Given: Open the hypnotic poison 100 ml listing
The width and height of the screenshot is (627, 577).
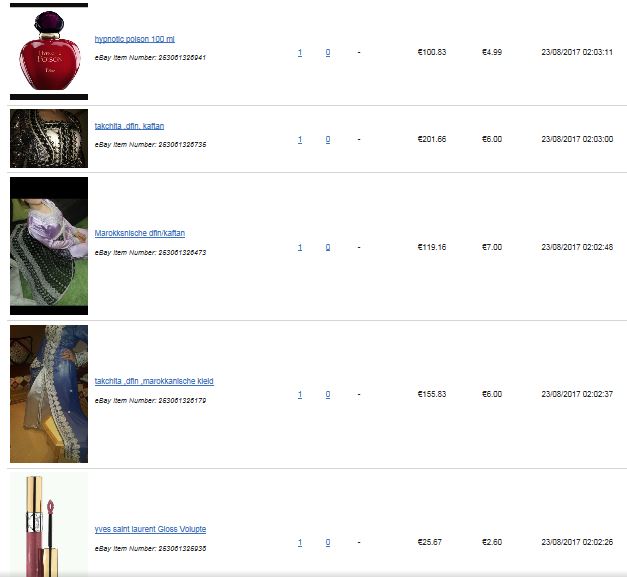Looking at the screenshot, I should (134, 39).
